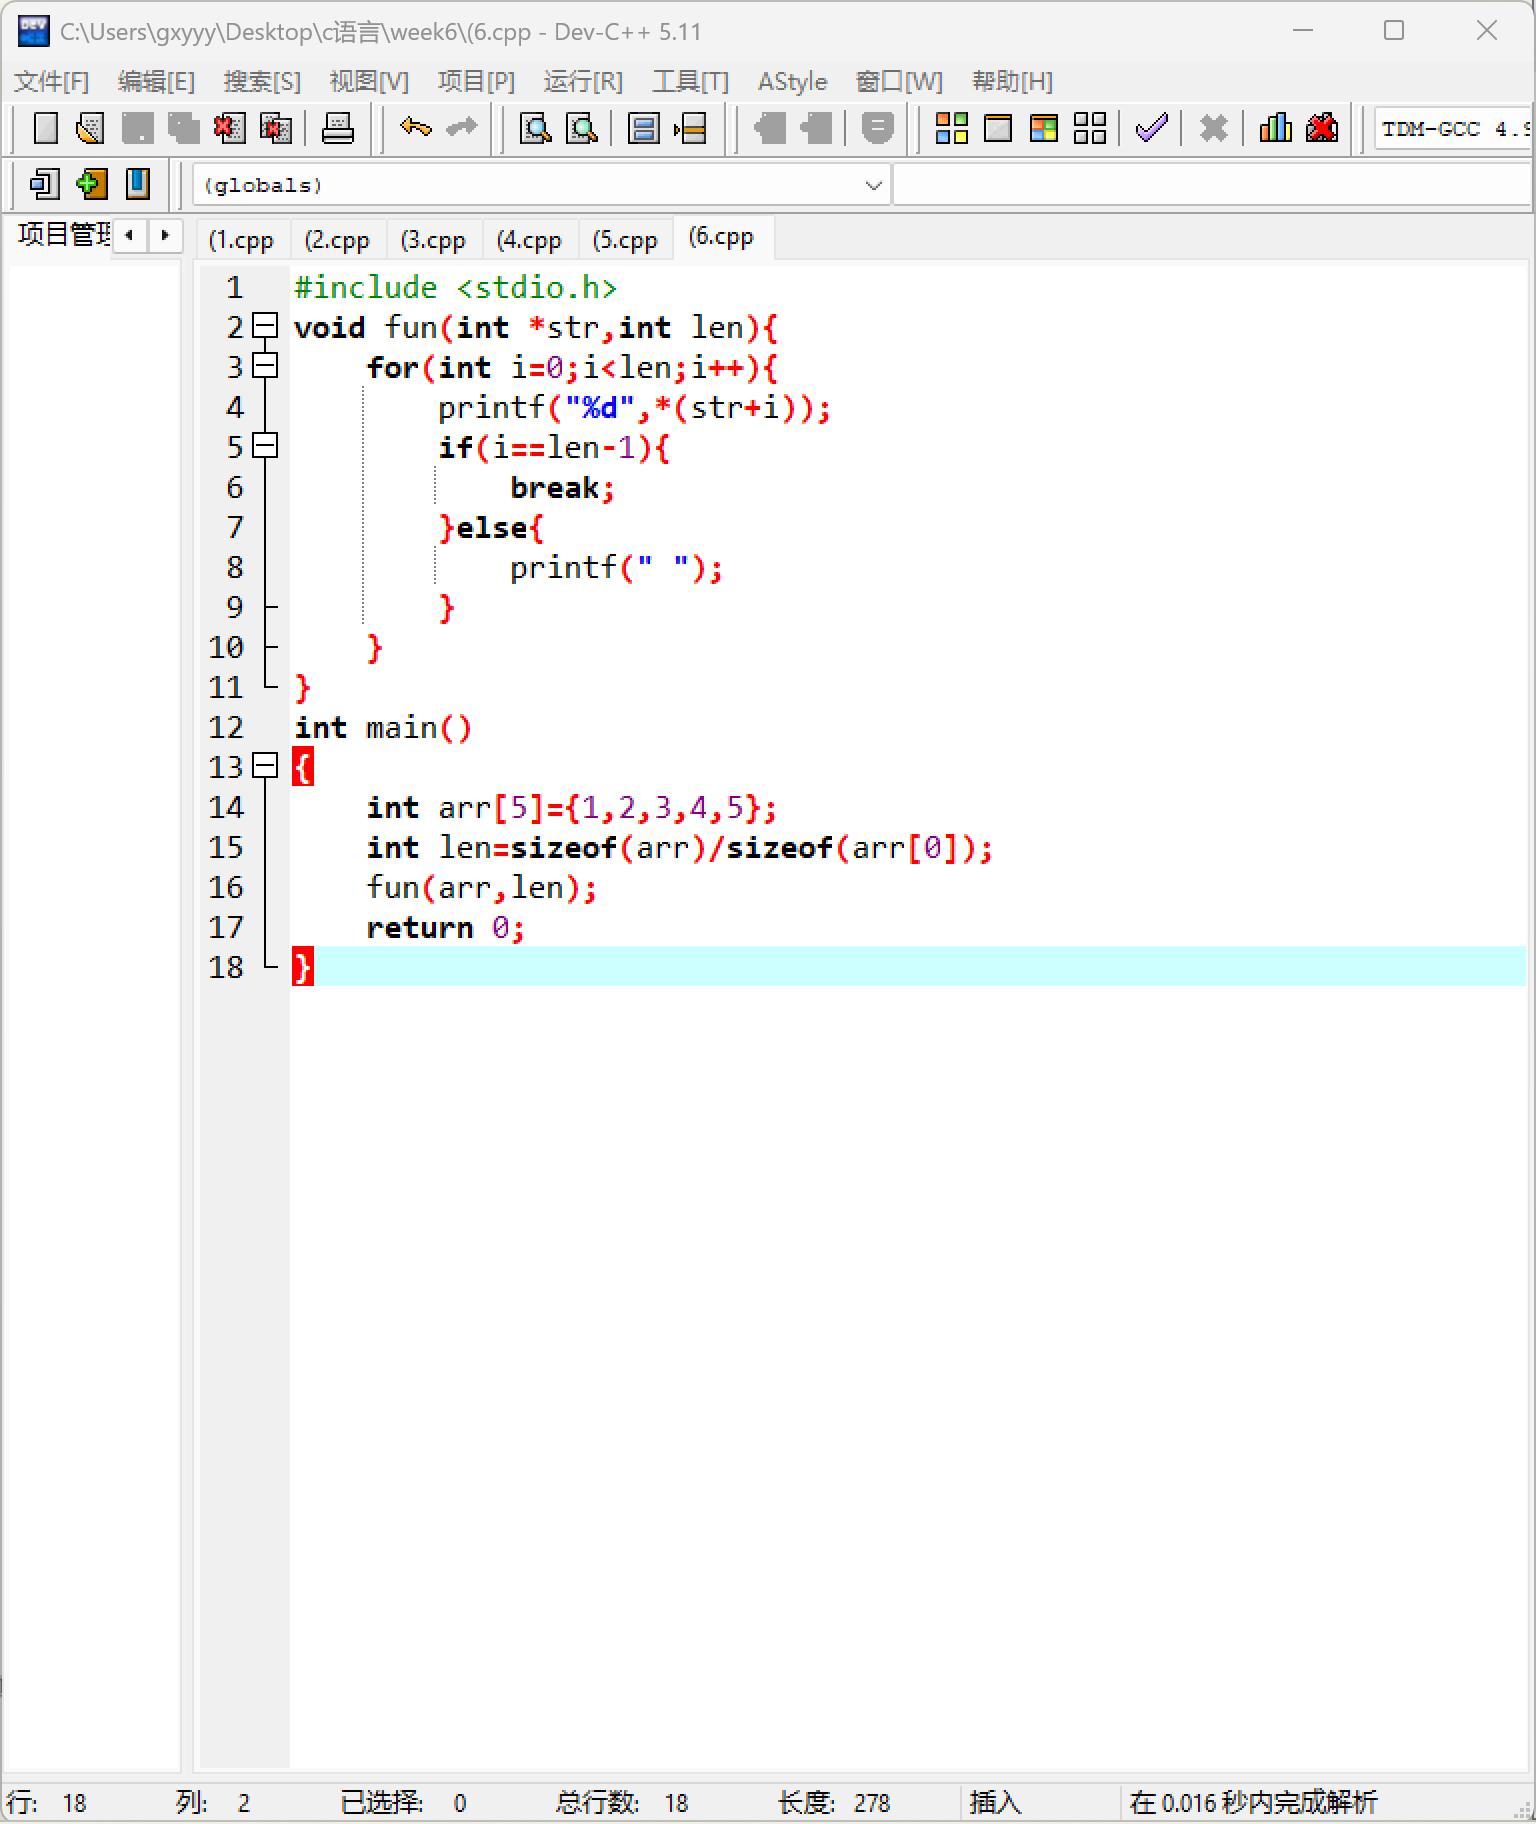Click the Undo arrow icon
Viewport: 1536px width, 1824px height.
click(x=415, y=128)
